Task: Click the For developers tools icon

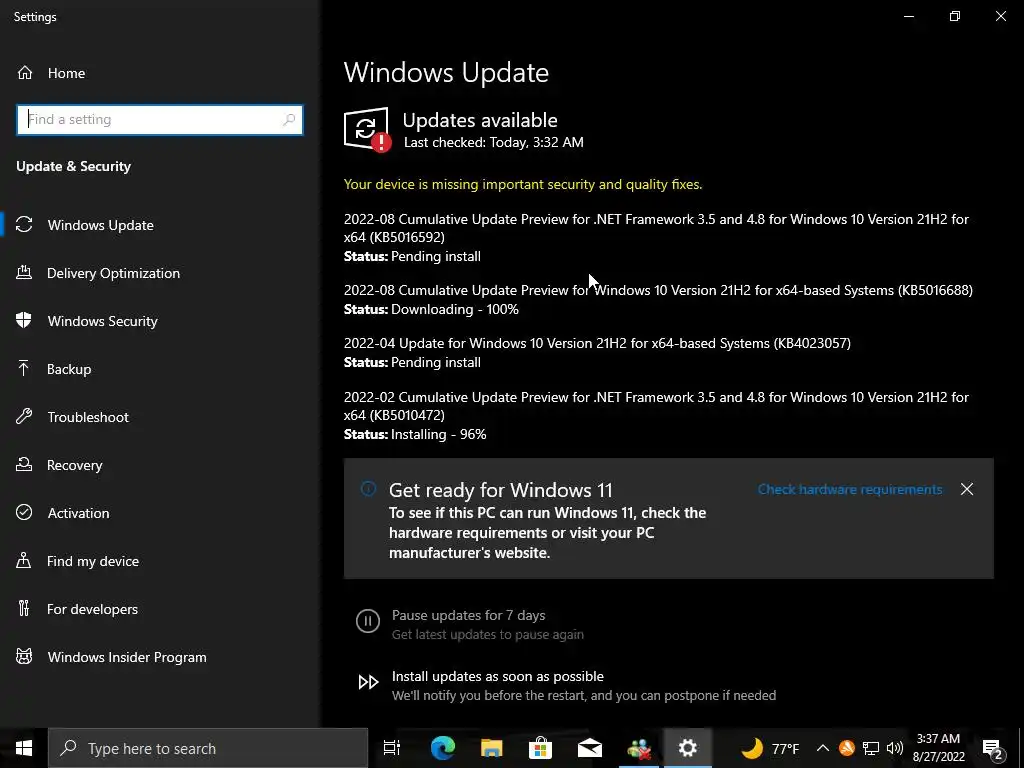Action: (24, 609)
